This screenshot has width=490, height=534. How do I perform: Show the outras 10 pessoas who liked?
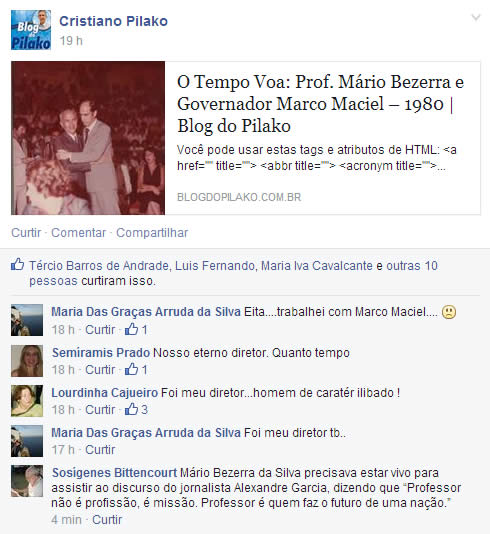tap(233, 273)
